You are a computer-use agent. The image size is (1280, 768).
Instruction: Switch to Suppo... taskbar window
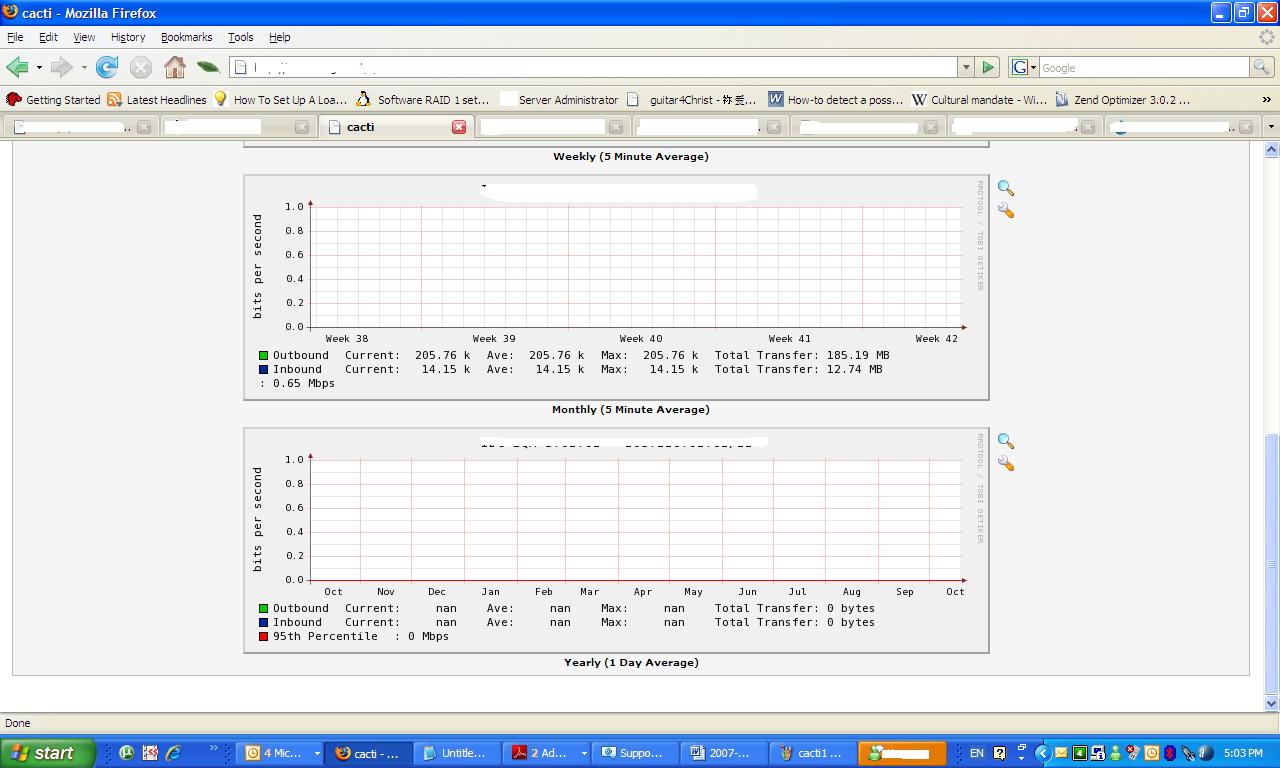[x=633, y=753]
